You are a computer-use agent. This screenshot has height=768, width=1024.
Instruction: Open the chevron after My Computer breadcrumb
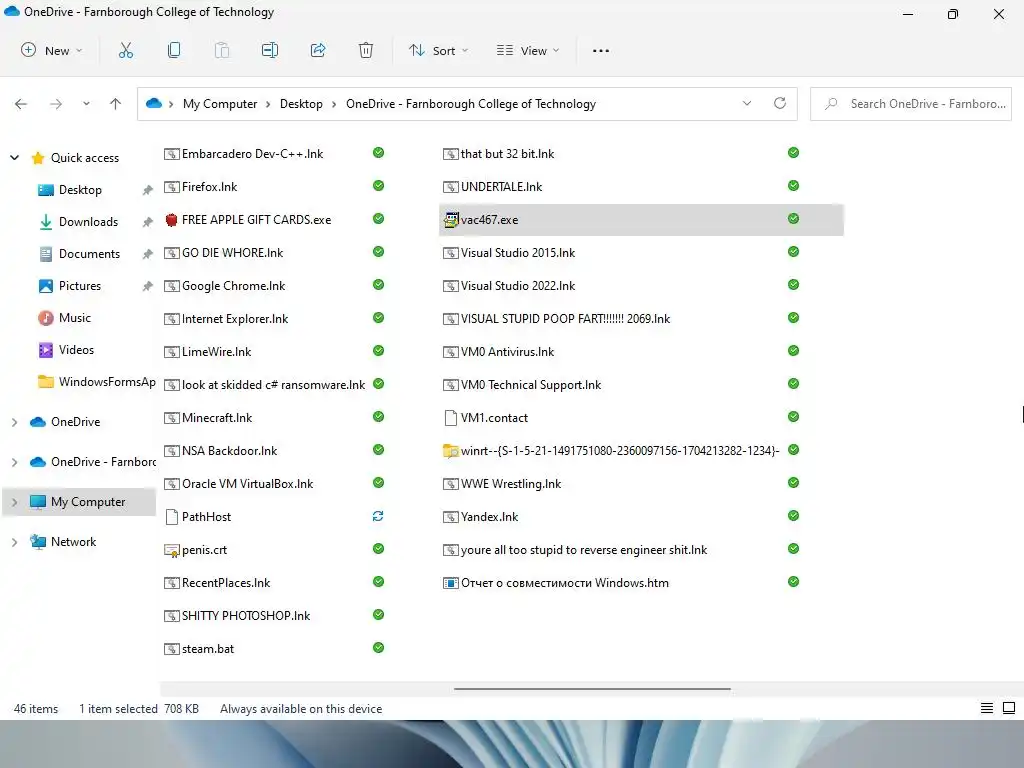click(x=268, y=104)
